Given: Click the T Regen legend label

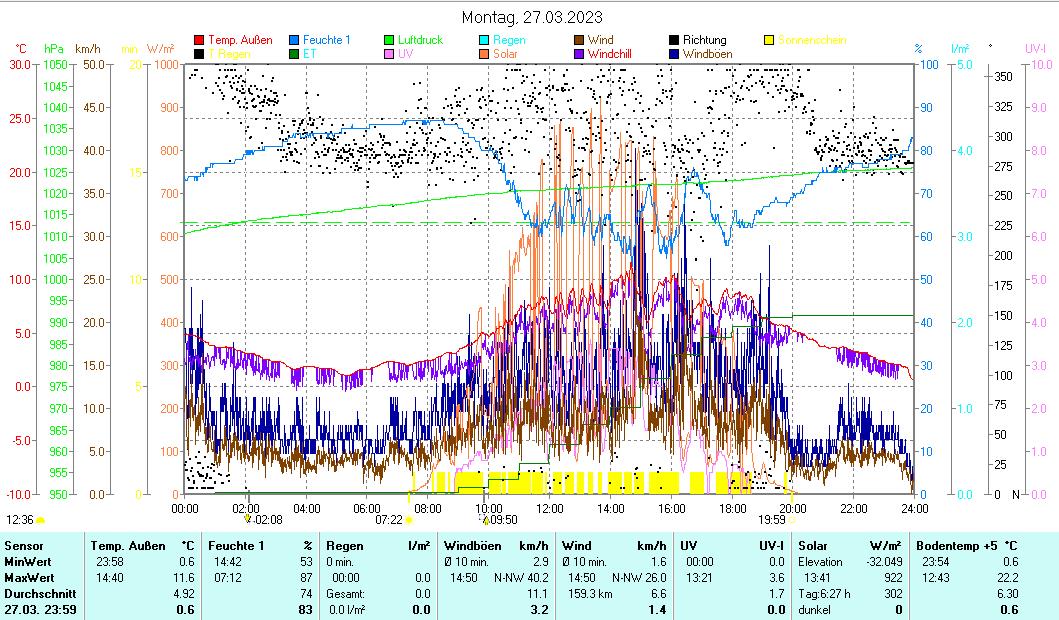Looking at the screenshot, I should point(227,54).
